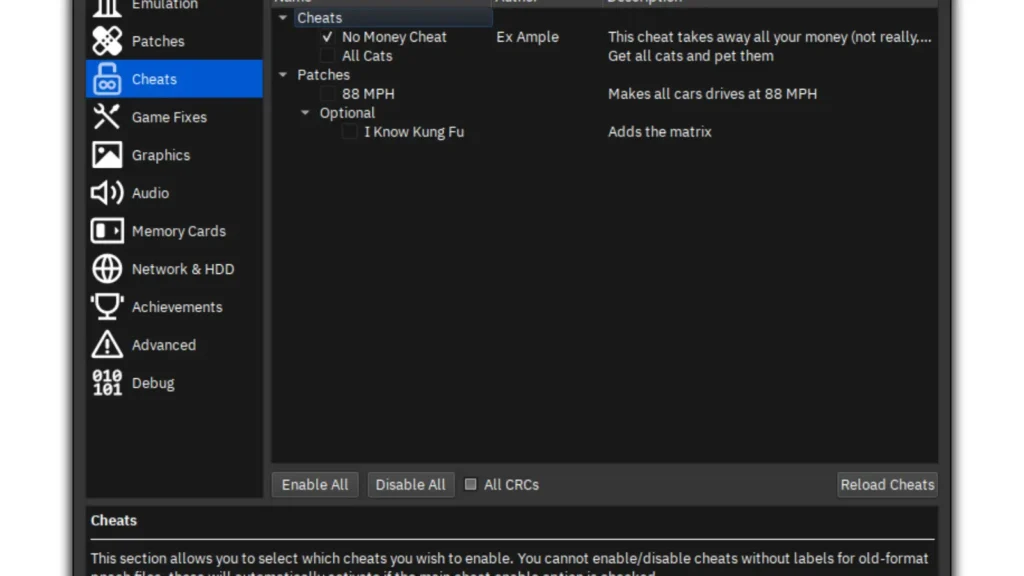This screenshot has height=576, width=1024.
Task: Switch to Network & HDD page
Action: tap(174, 268)
